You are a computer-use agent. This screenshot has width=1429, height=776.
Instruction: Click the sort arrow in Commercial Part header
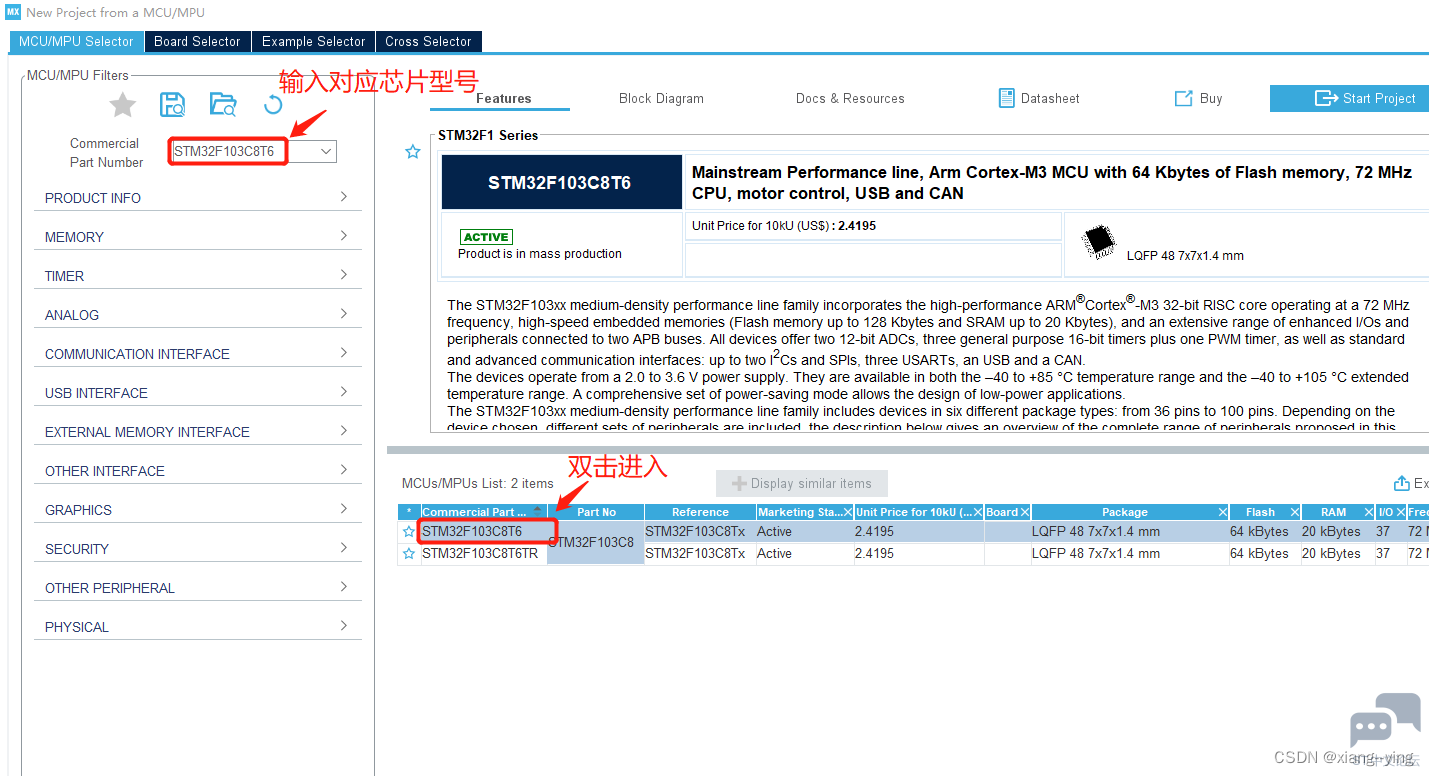point(537,512)
